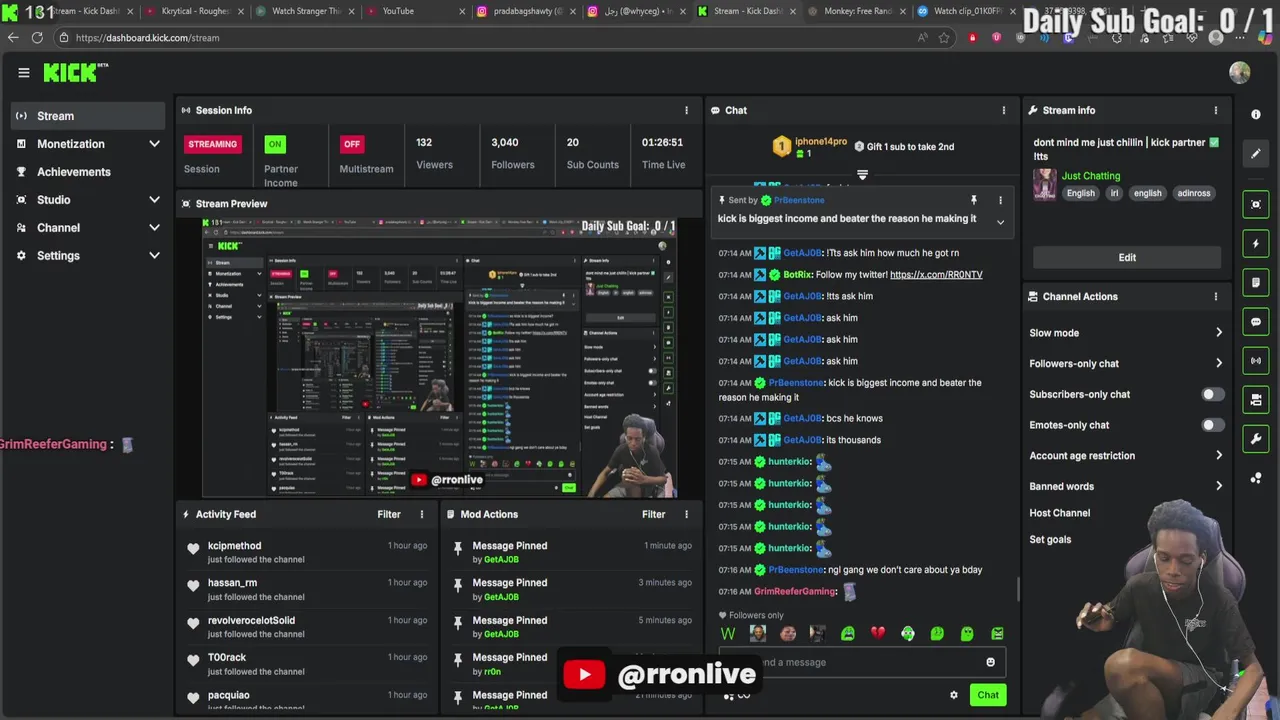Open the emoji picker in message box
The height and width of the screenshot is (720, 1280).
(990, 662)
